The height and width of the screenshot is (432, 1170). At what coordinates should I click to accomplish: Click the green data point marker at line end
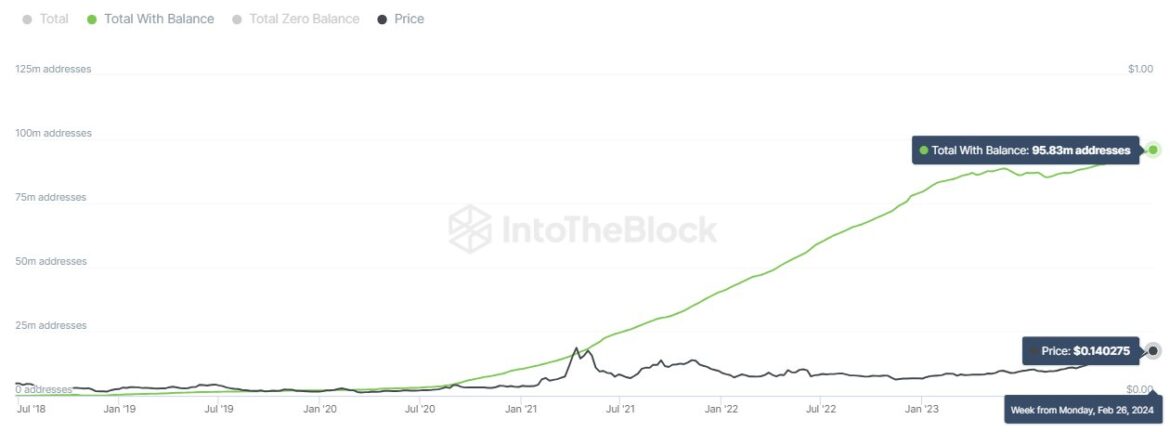click(1153, 150)
